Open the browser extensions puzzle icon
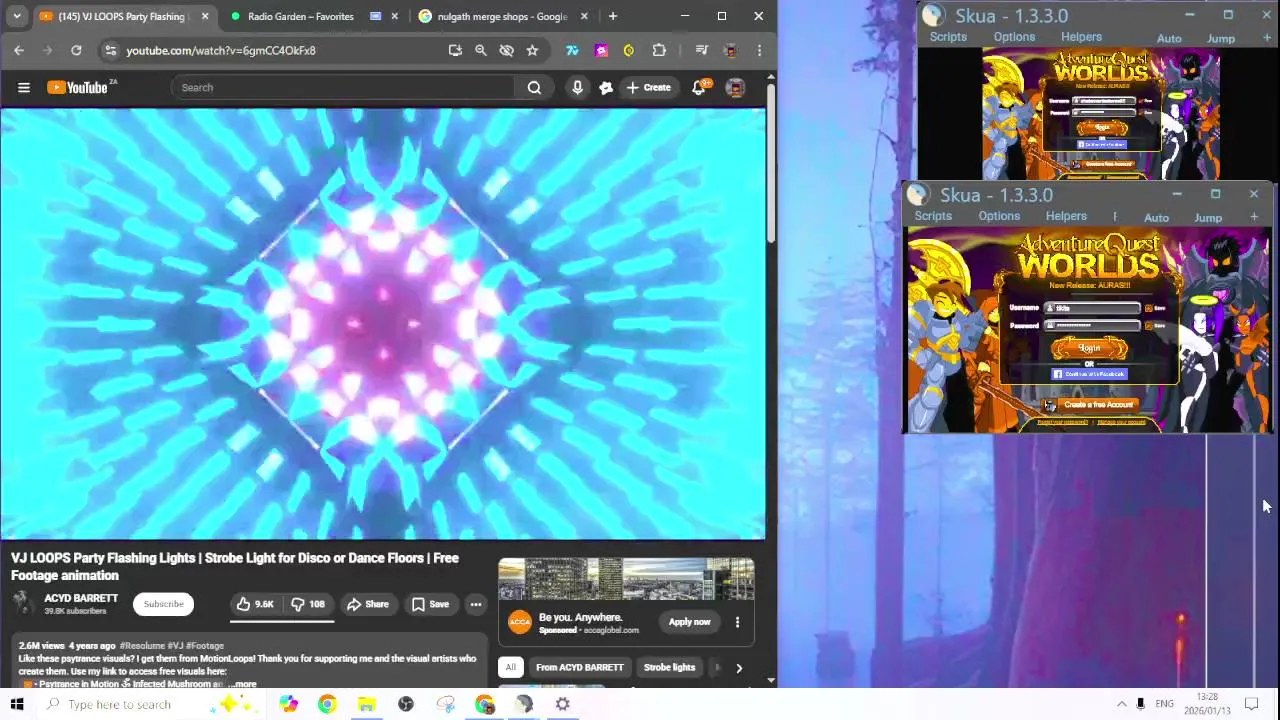 point(659,50)
